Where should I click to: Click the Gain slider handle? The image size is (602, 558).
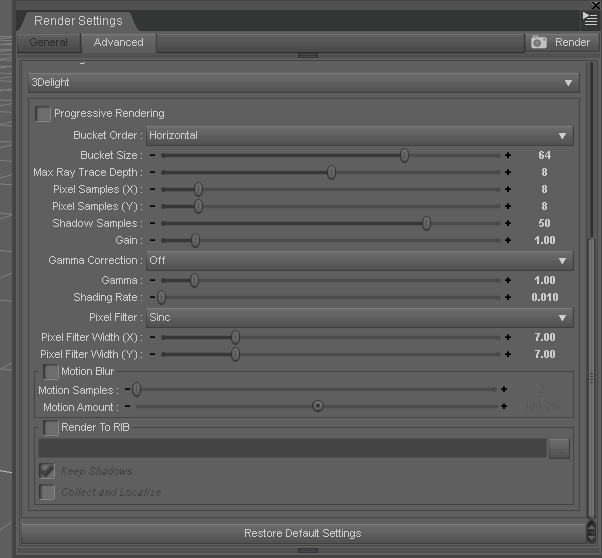[x=195, y=240]
